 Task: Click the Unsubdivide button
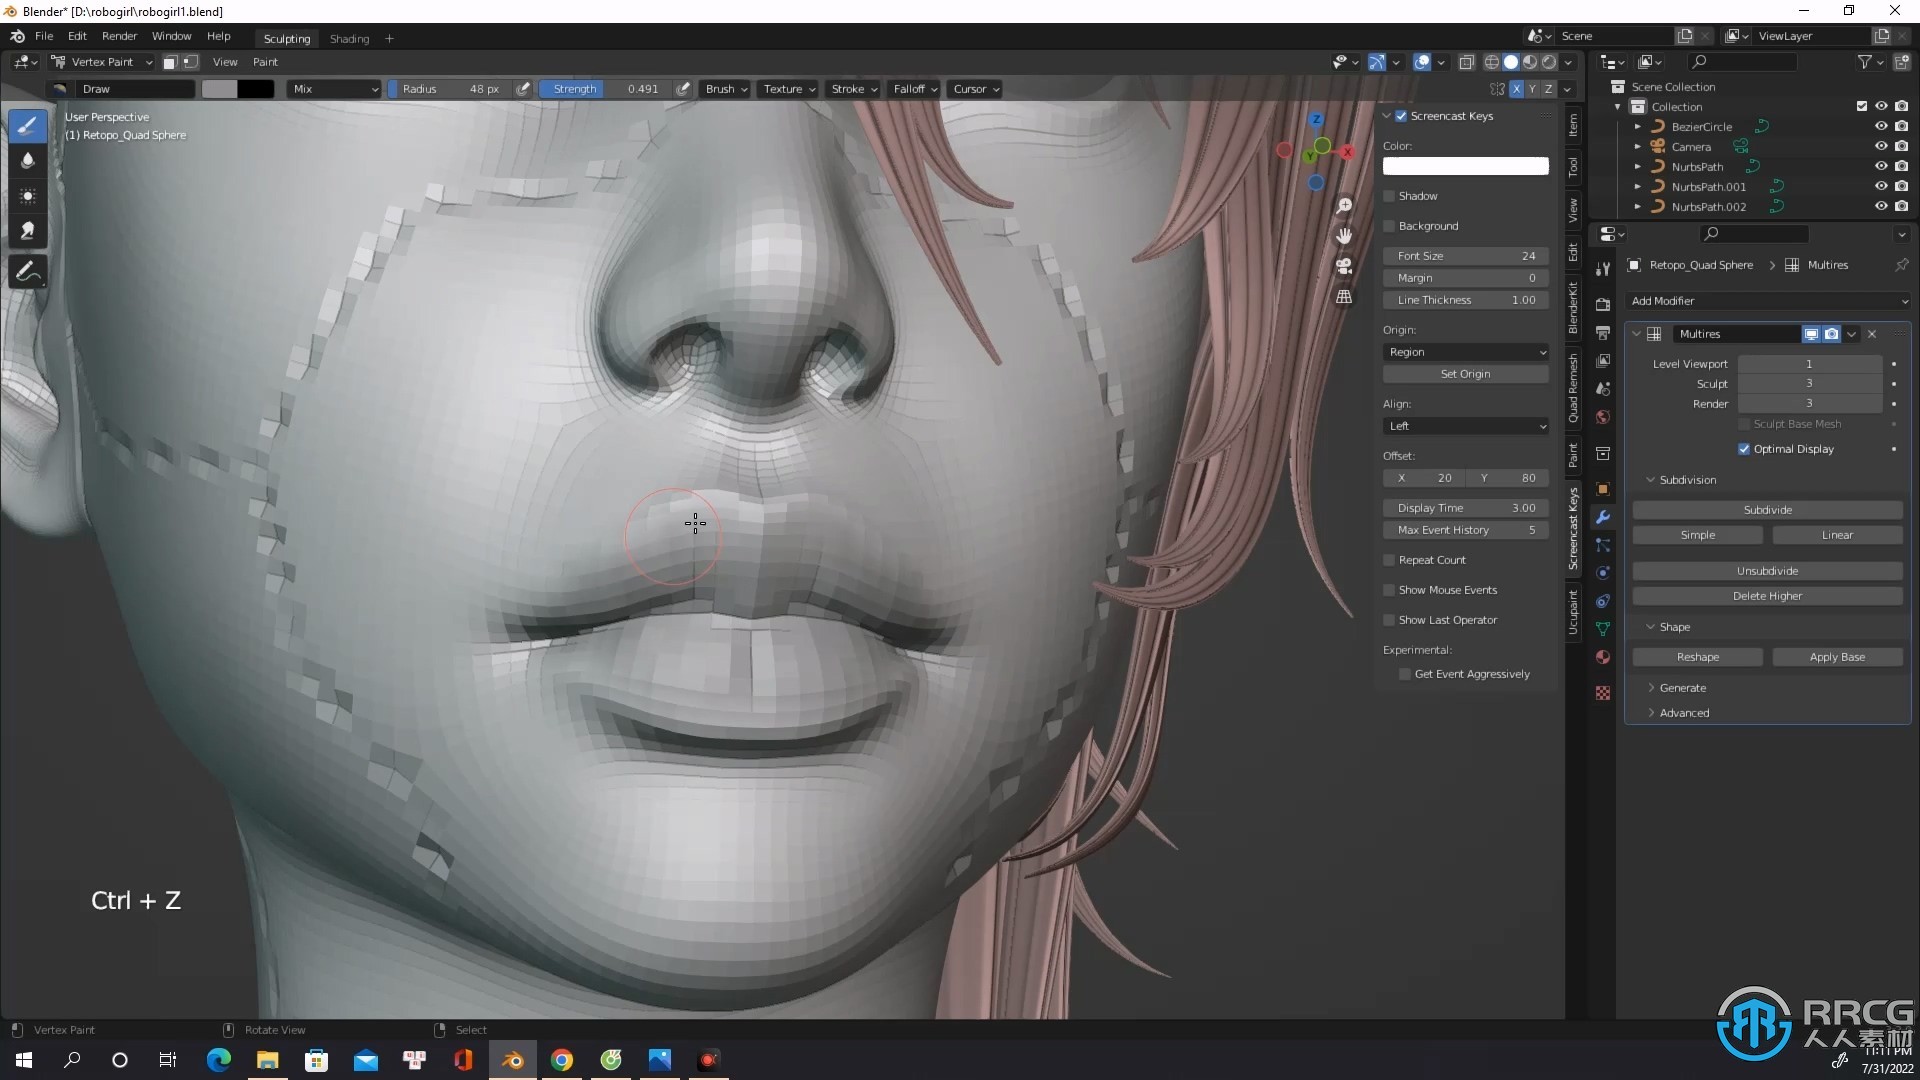pos(1767,570)
